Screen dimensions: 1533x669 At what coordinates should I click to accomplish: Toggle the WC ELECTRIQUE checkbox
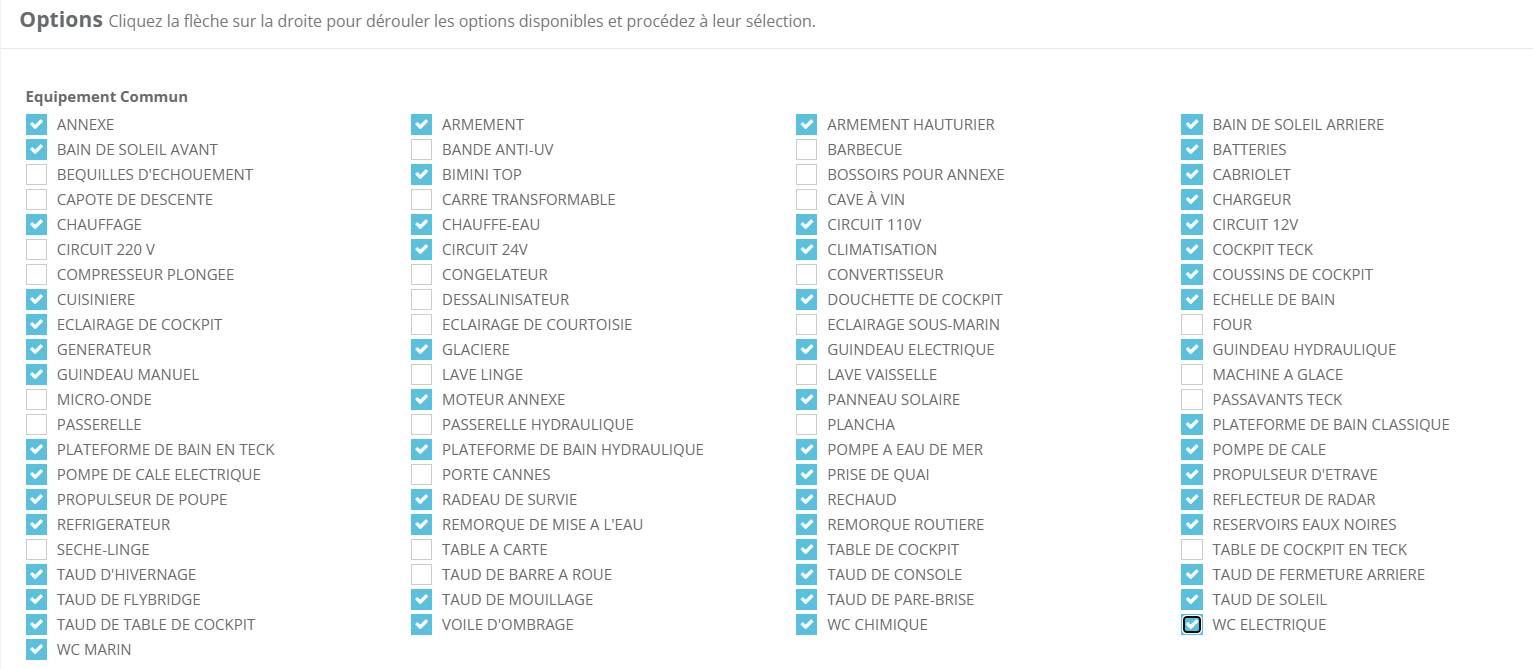1192,625
